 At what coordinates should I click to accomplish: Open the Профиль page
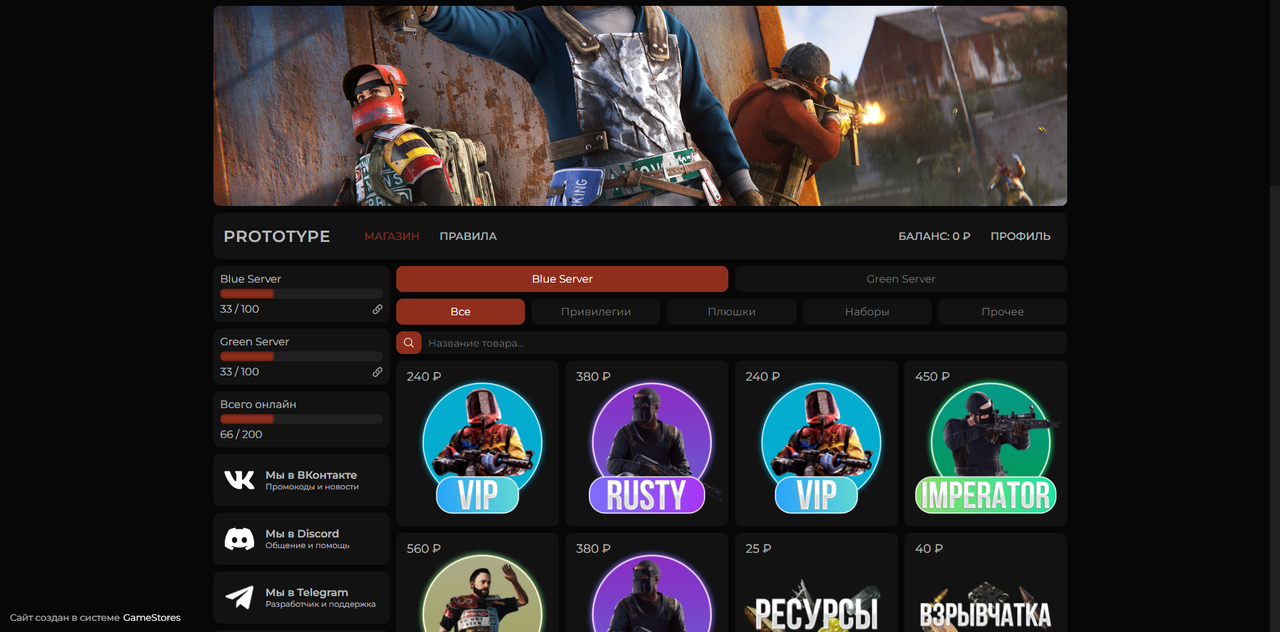click(x=1020, y=236)
